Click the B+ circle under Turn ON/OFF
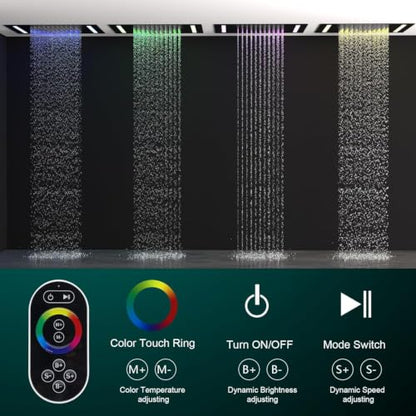 click(x=249, y=369)
